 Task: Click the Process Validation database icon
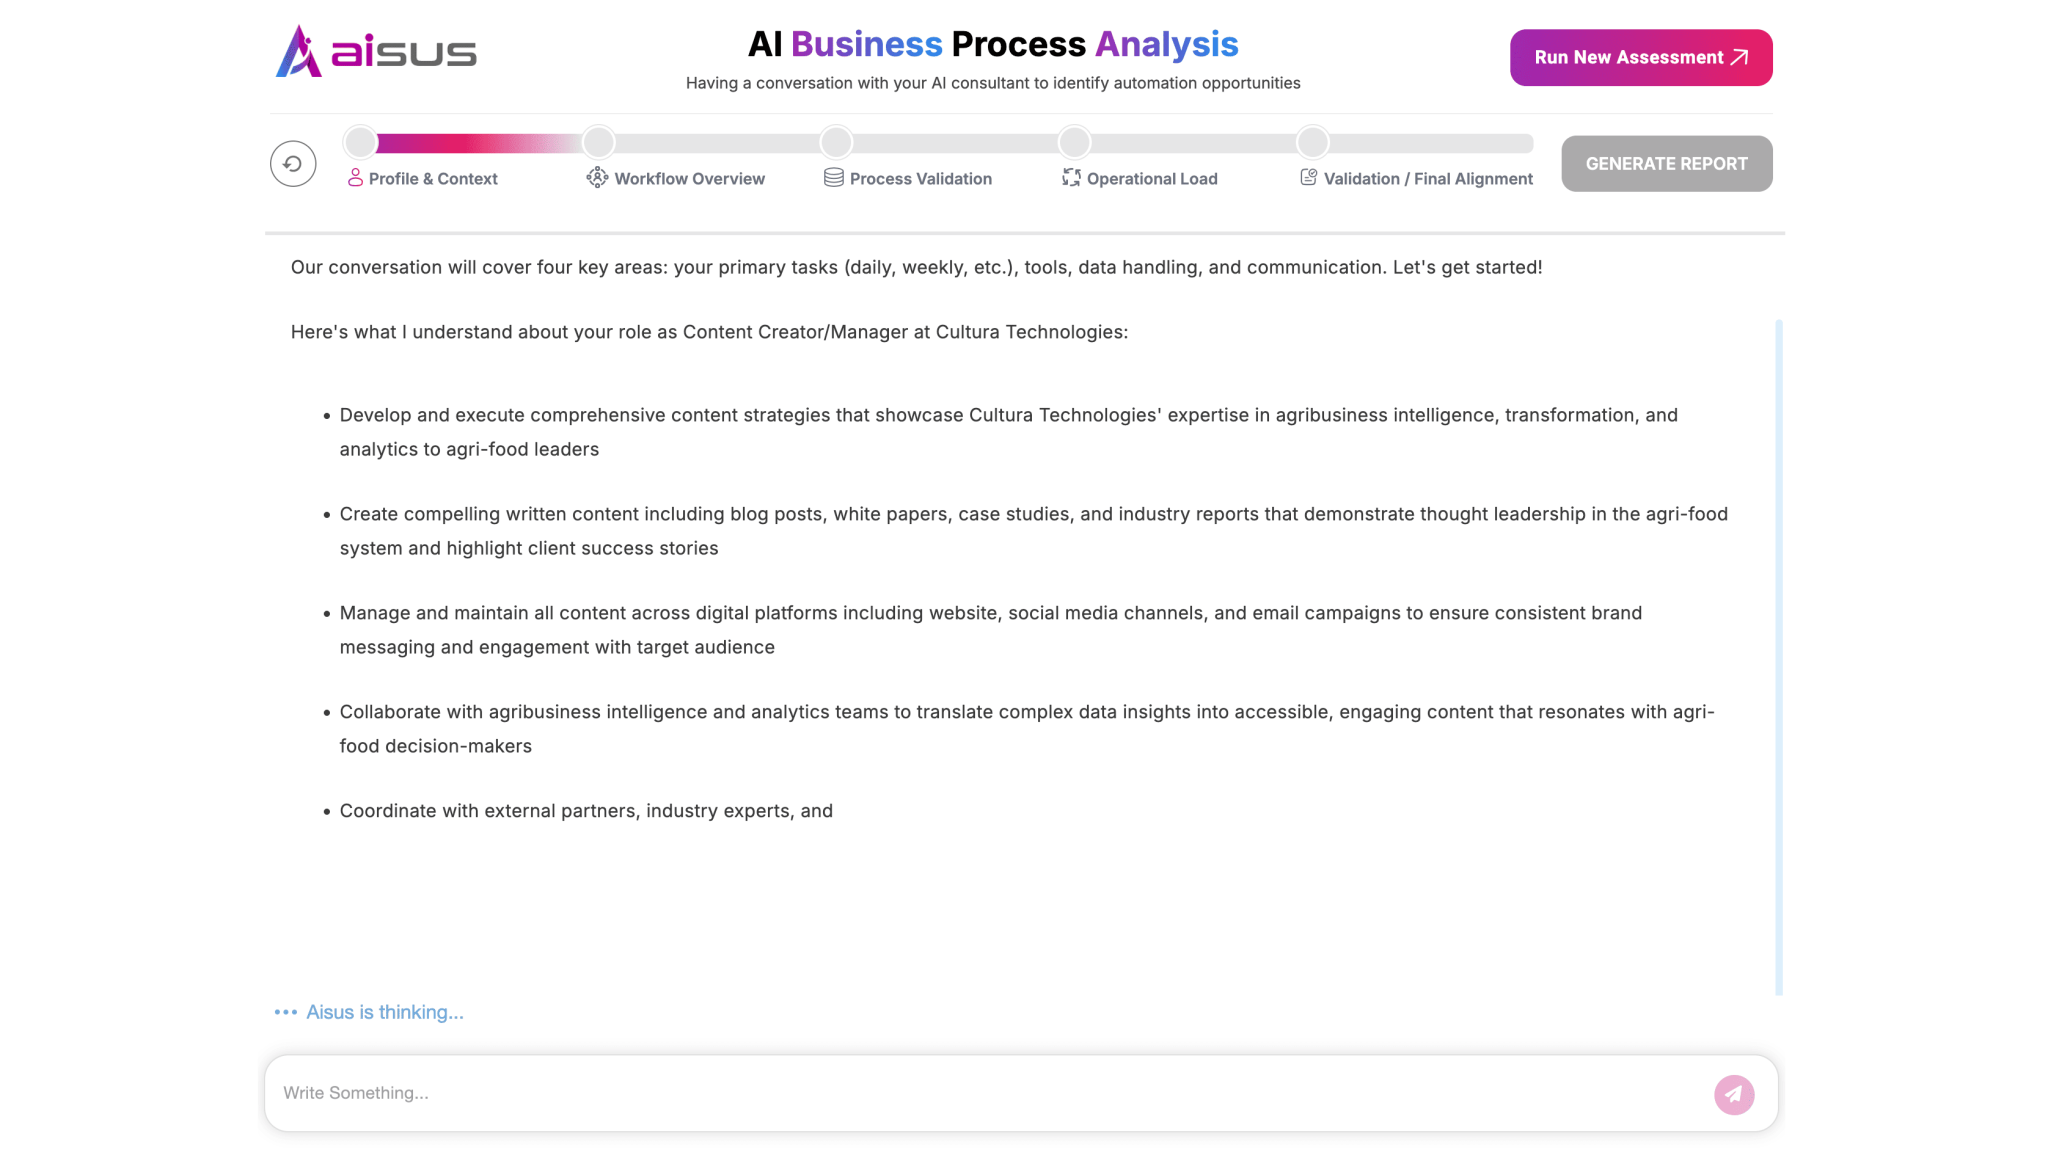pyautogui.click(x=833, y=178)
